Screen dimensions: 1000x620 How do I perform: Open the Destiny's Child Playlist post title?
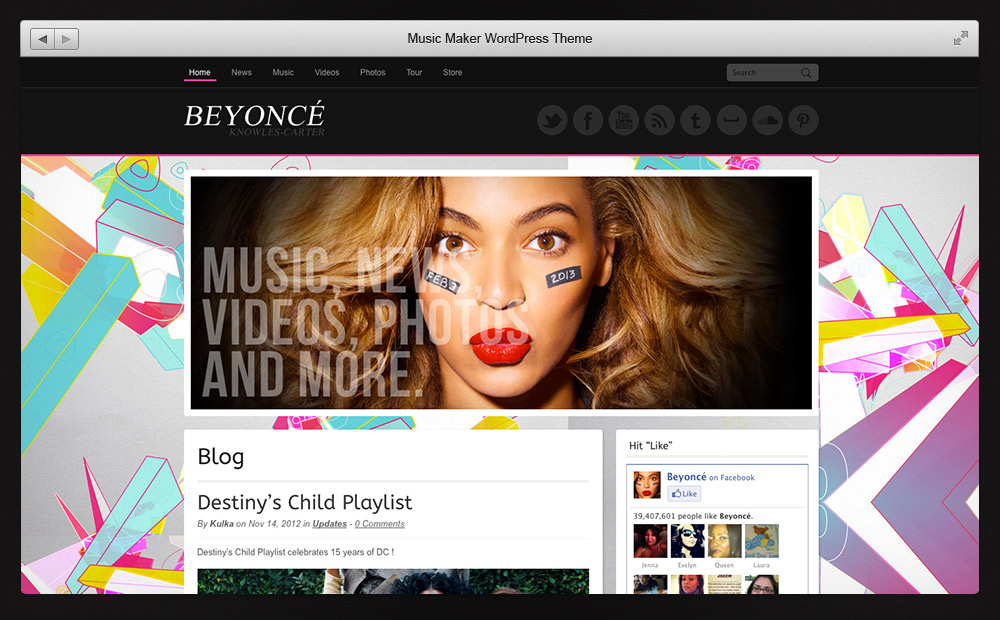coord(304,502)
